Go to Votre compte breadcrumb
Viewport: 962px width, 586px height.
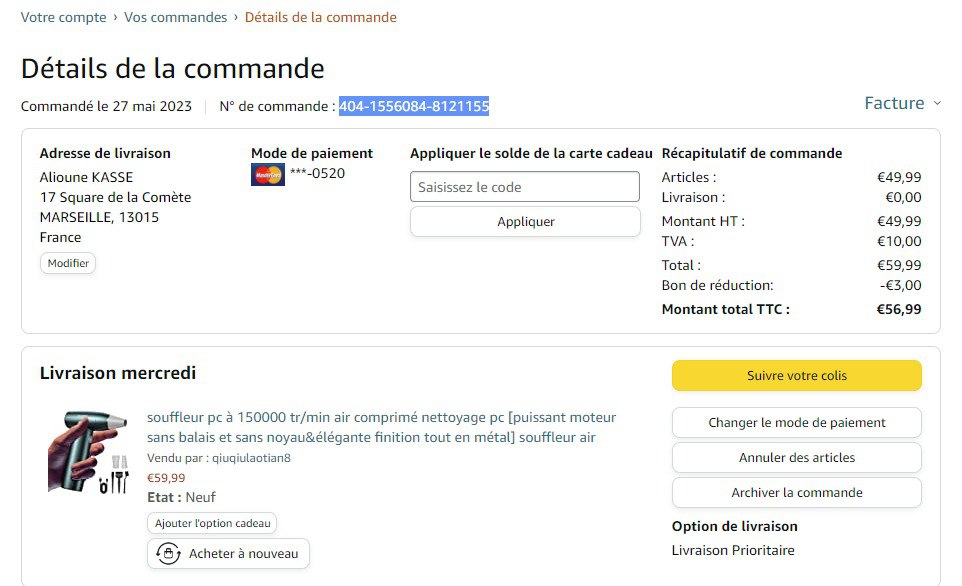(64, 17)
